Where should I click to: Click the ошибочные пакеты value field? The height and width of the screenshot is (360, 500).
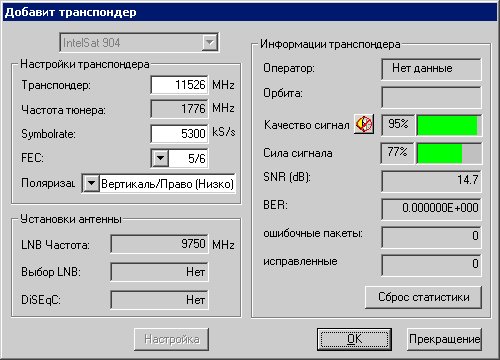click(431, 237)
